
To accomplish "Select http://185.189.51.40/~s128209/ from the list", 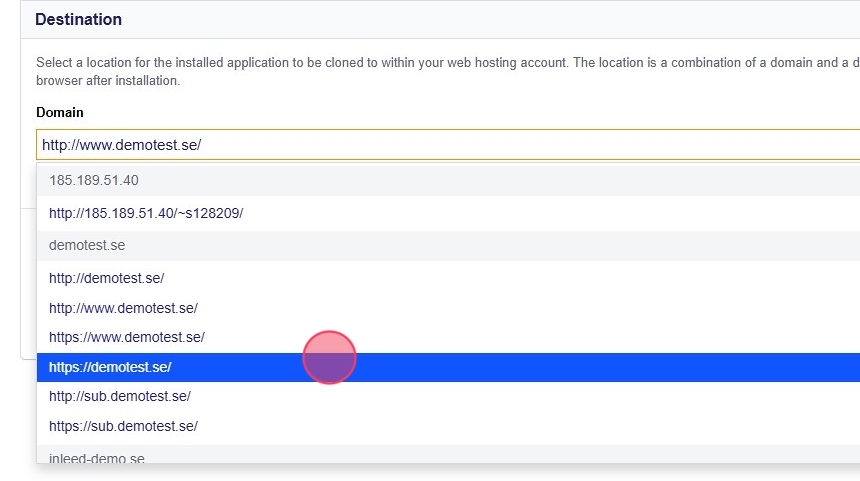I will pos(146,213).
